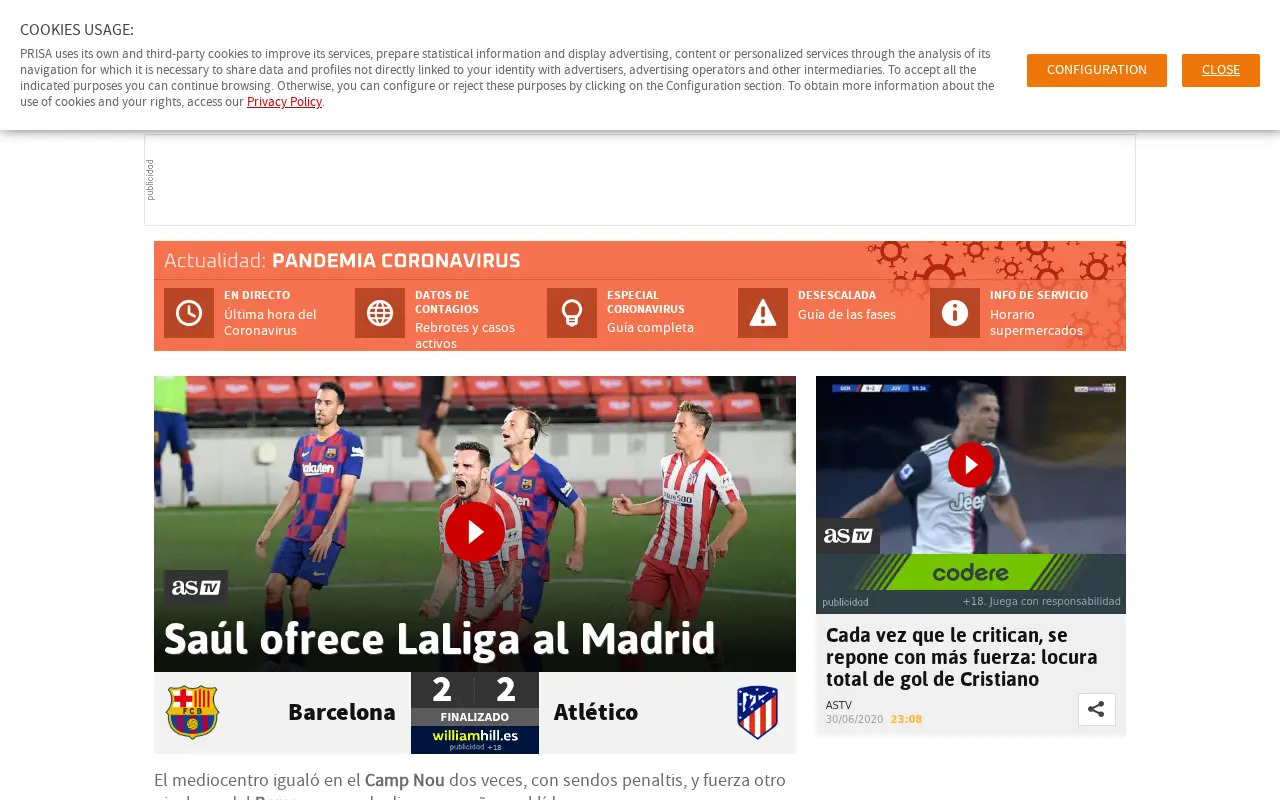
Task: Open the Saúl ofrece LaLiga al Madrid headline
Action: point(439,640)
